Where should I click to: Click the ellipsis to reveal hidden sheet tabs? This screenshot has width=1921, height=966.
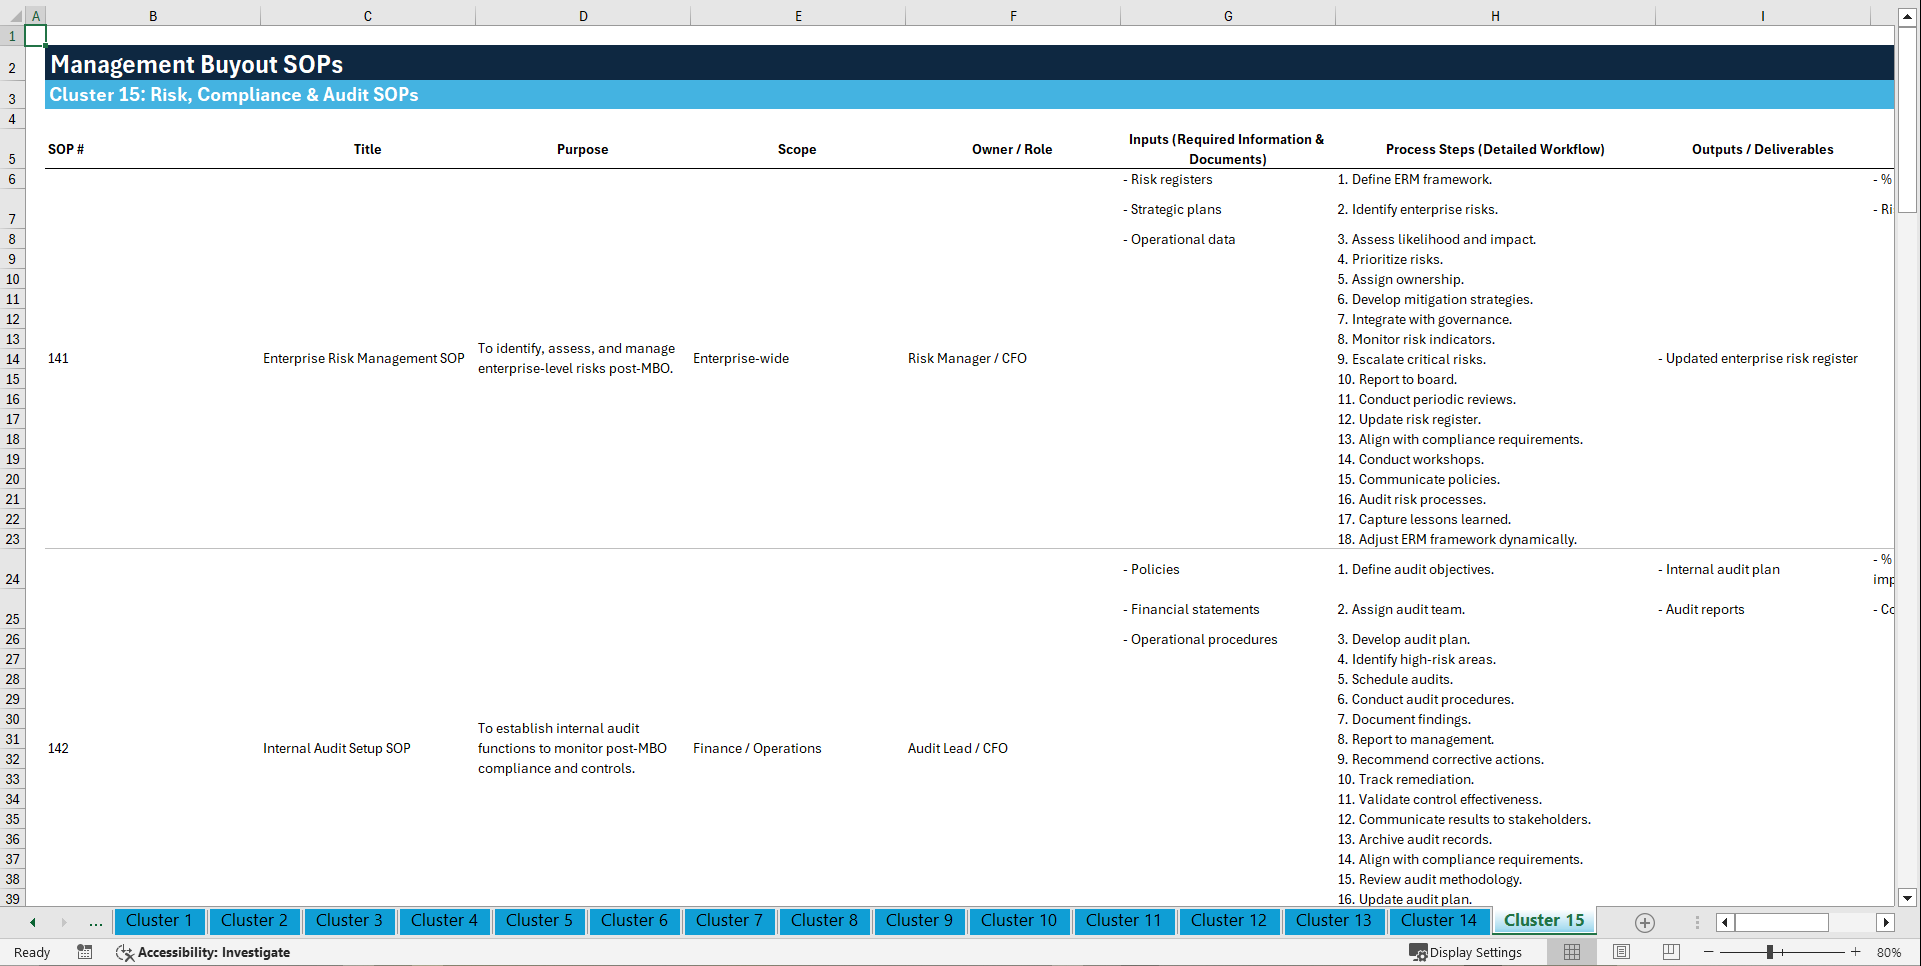pyautogui.click(x=95, y=922)
